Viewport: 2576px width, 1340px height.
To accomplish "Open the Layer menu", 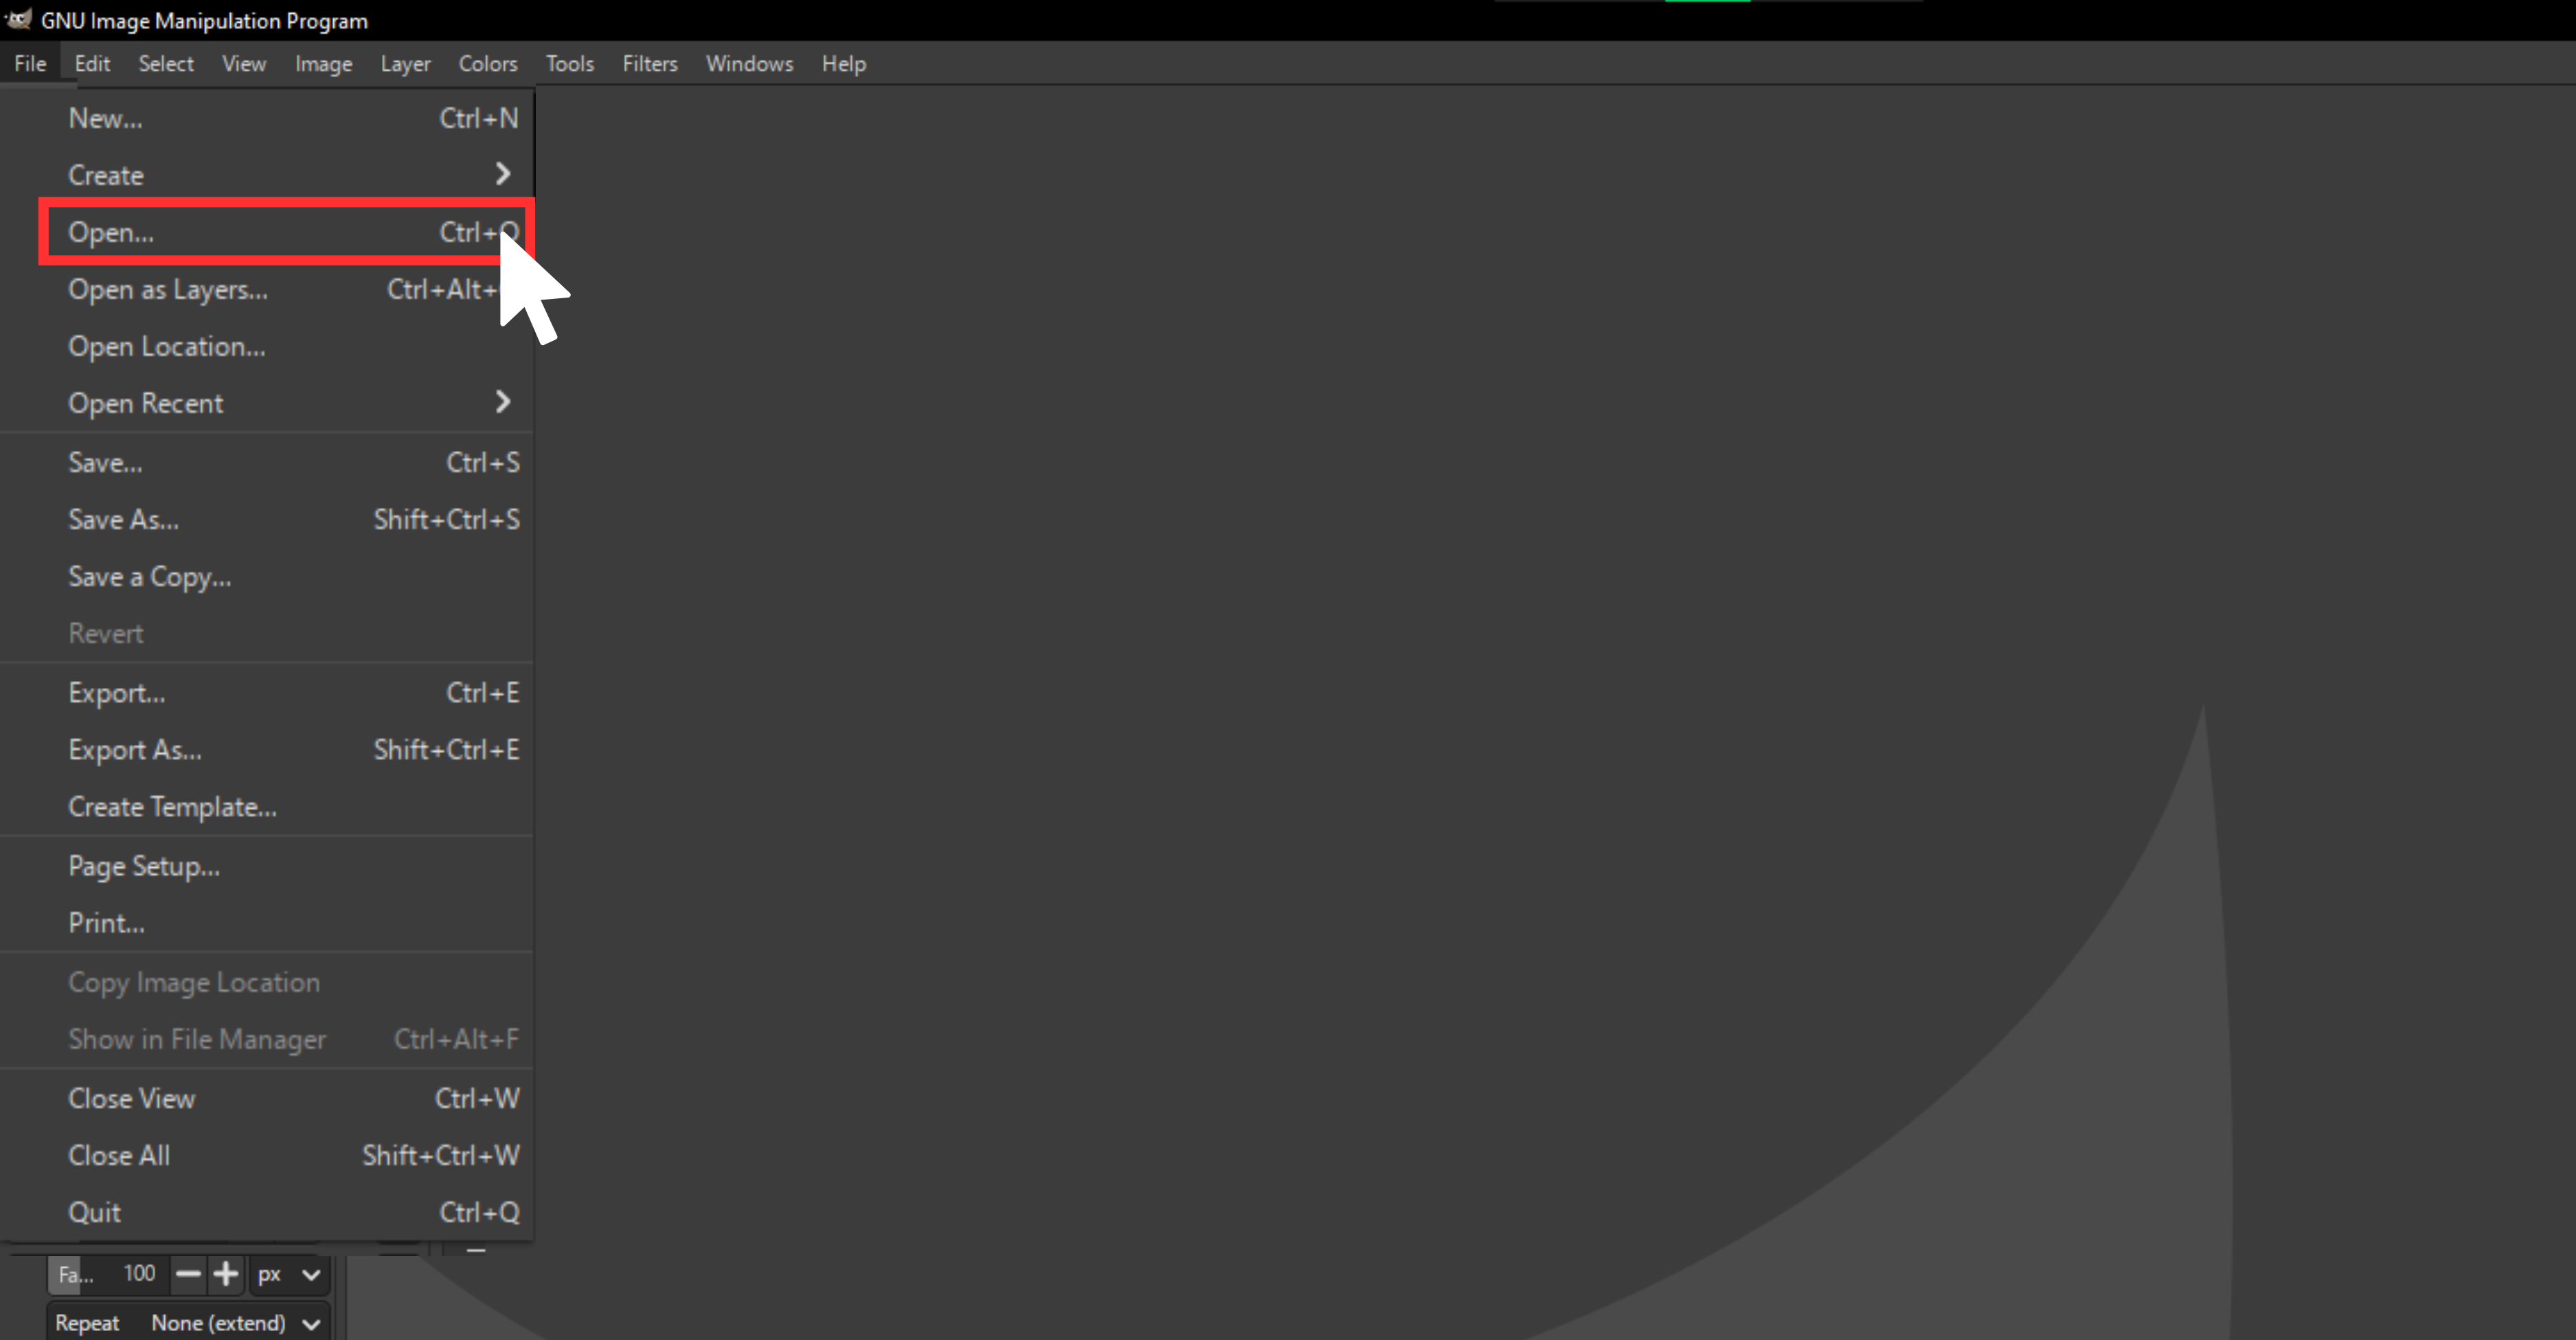I will coord(405,63).
